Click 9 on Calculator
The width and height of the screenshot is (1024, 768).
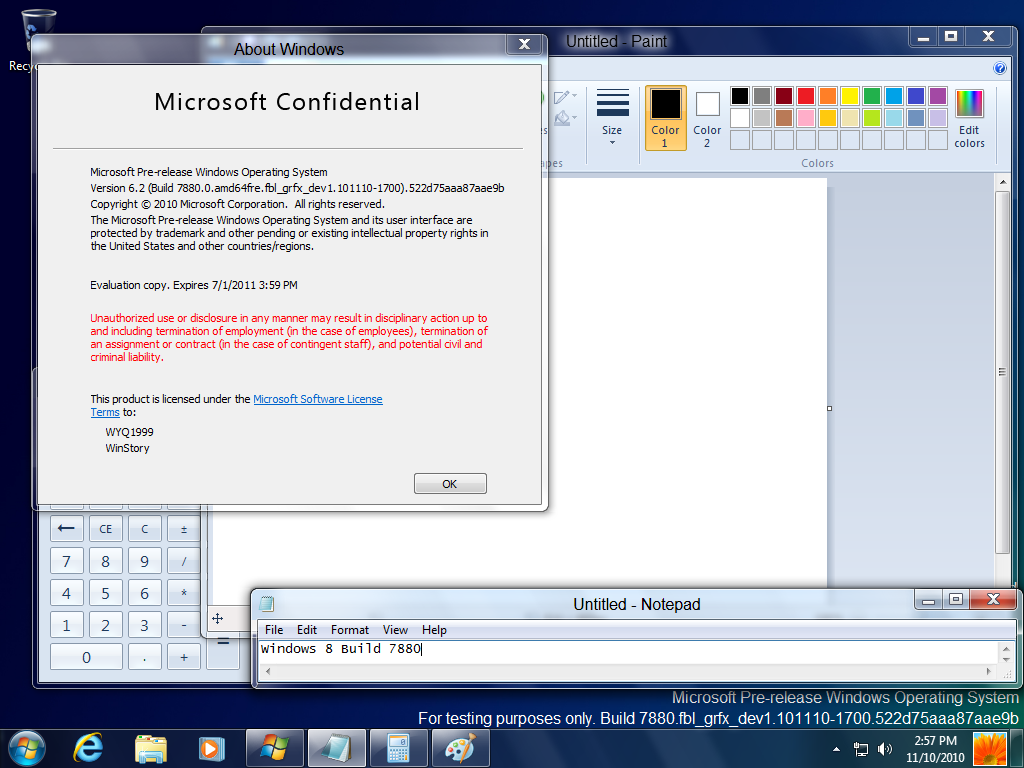(x=145, y=561)
